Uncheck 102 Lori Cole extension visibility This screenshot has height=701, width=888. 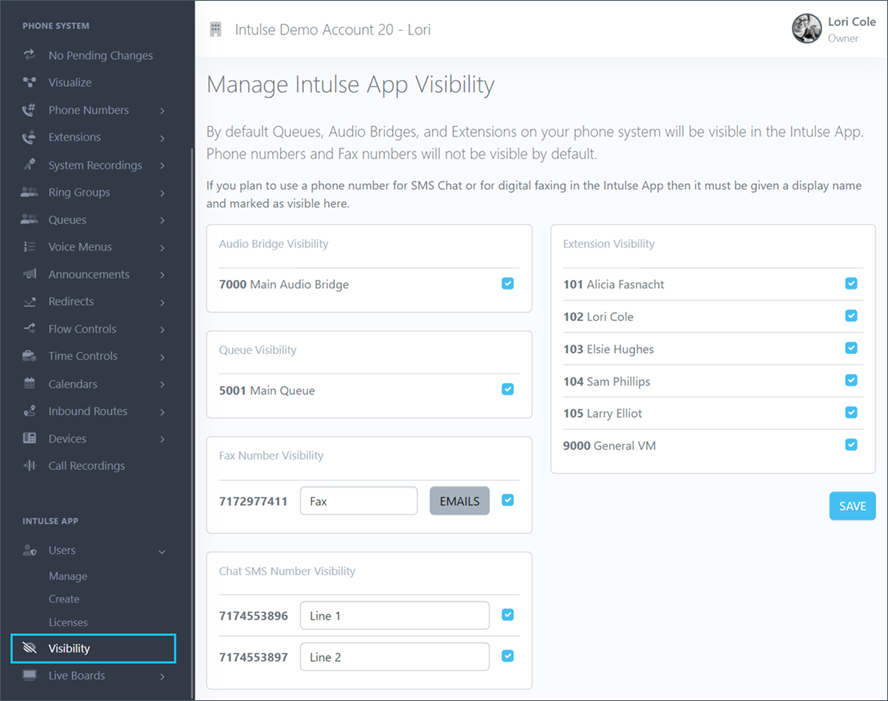(851, 316)
